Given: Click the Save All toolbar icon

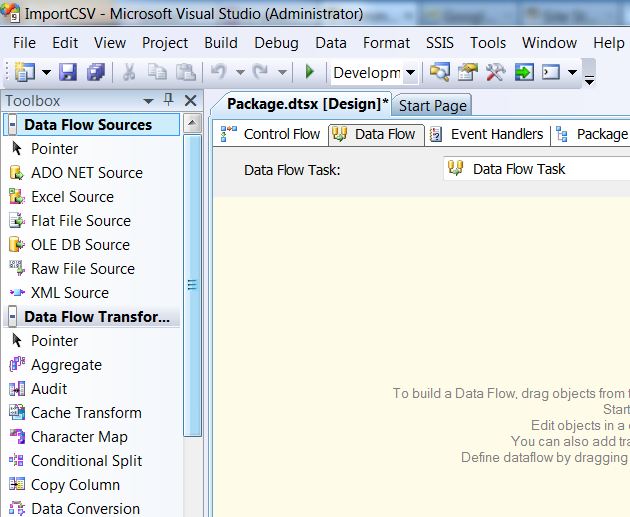Looking at the screenshot, I should (x=96, y=72).
